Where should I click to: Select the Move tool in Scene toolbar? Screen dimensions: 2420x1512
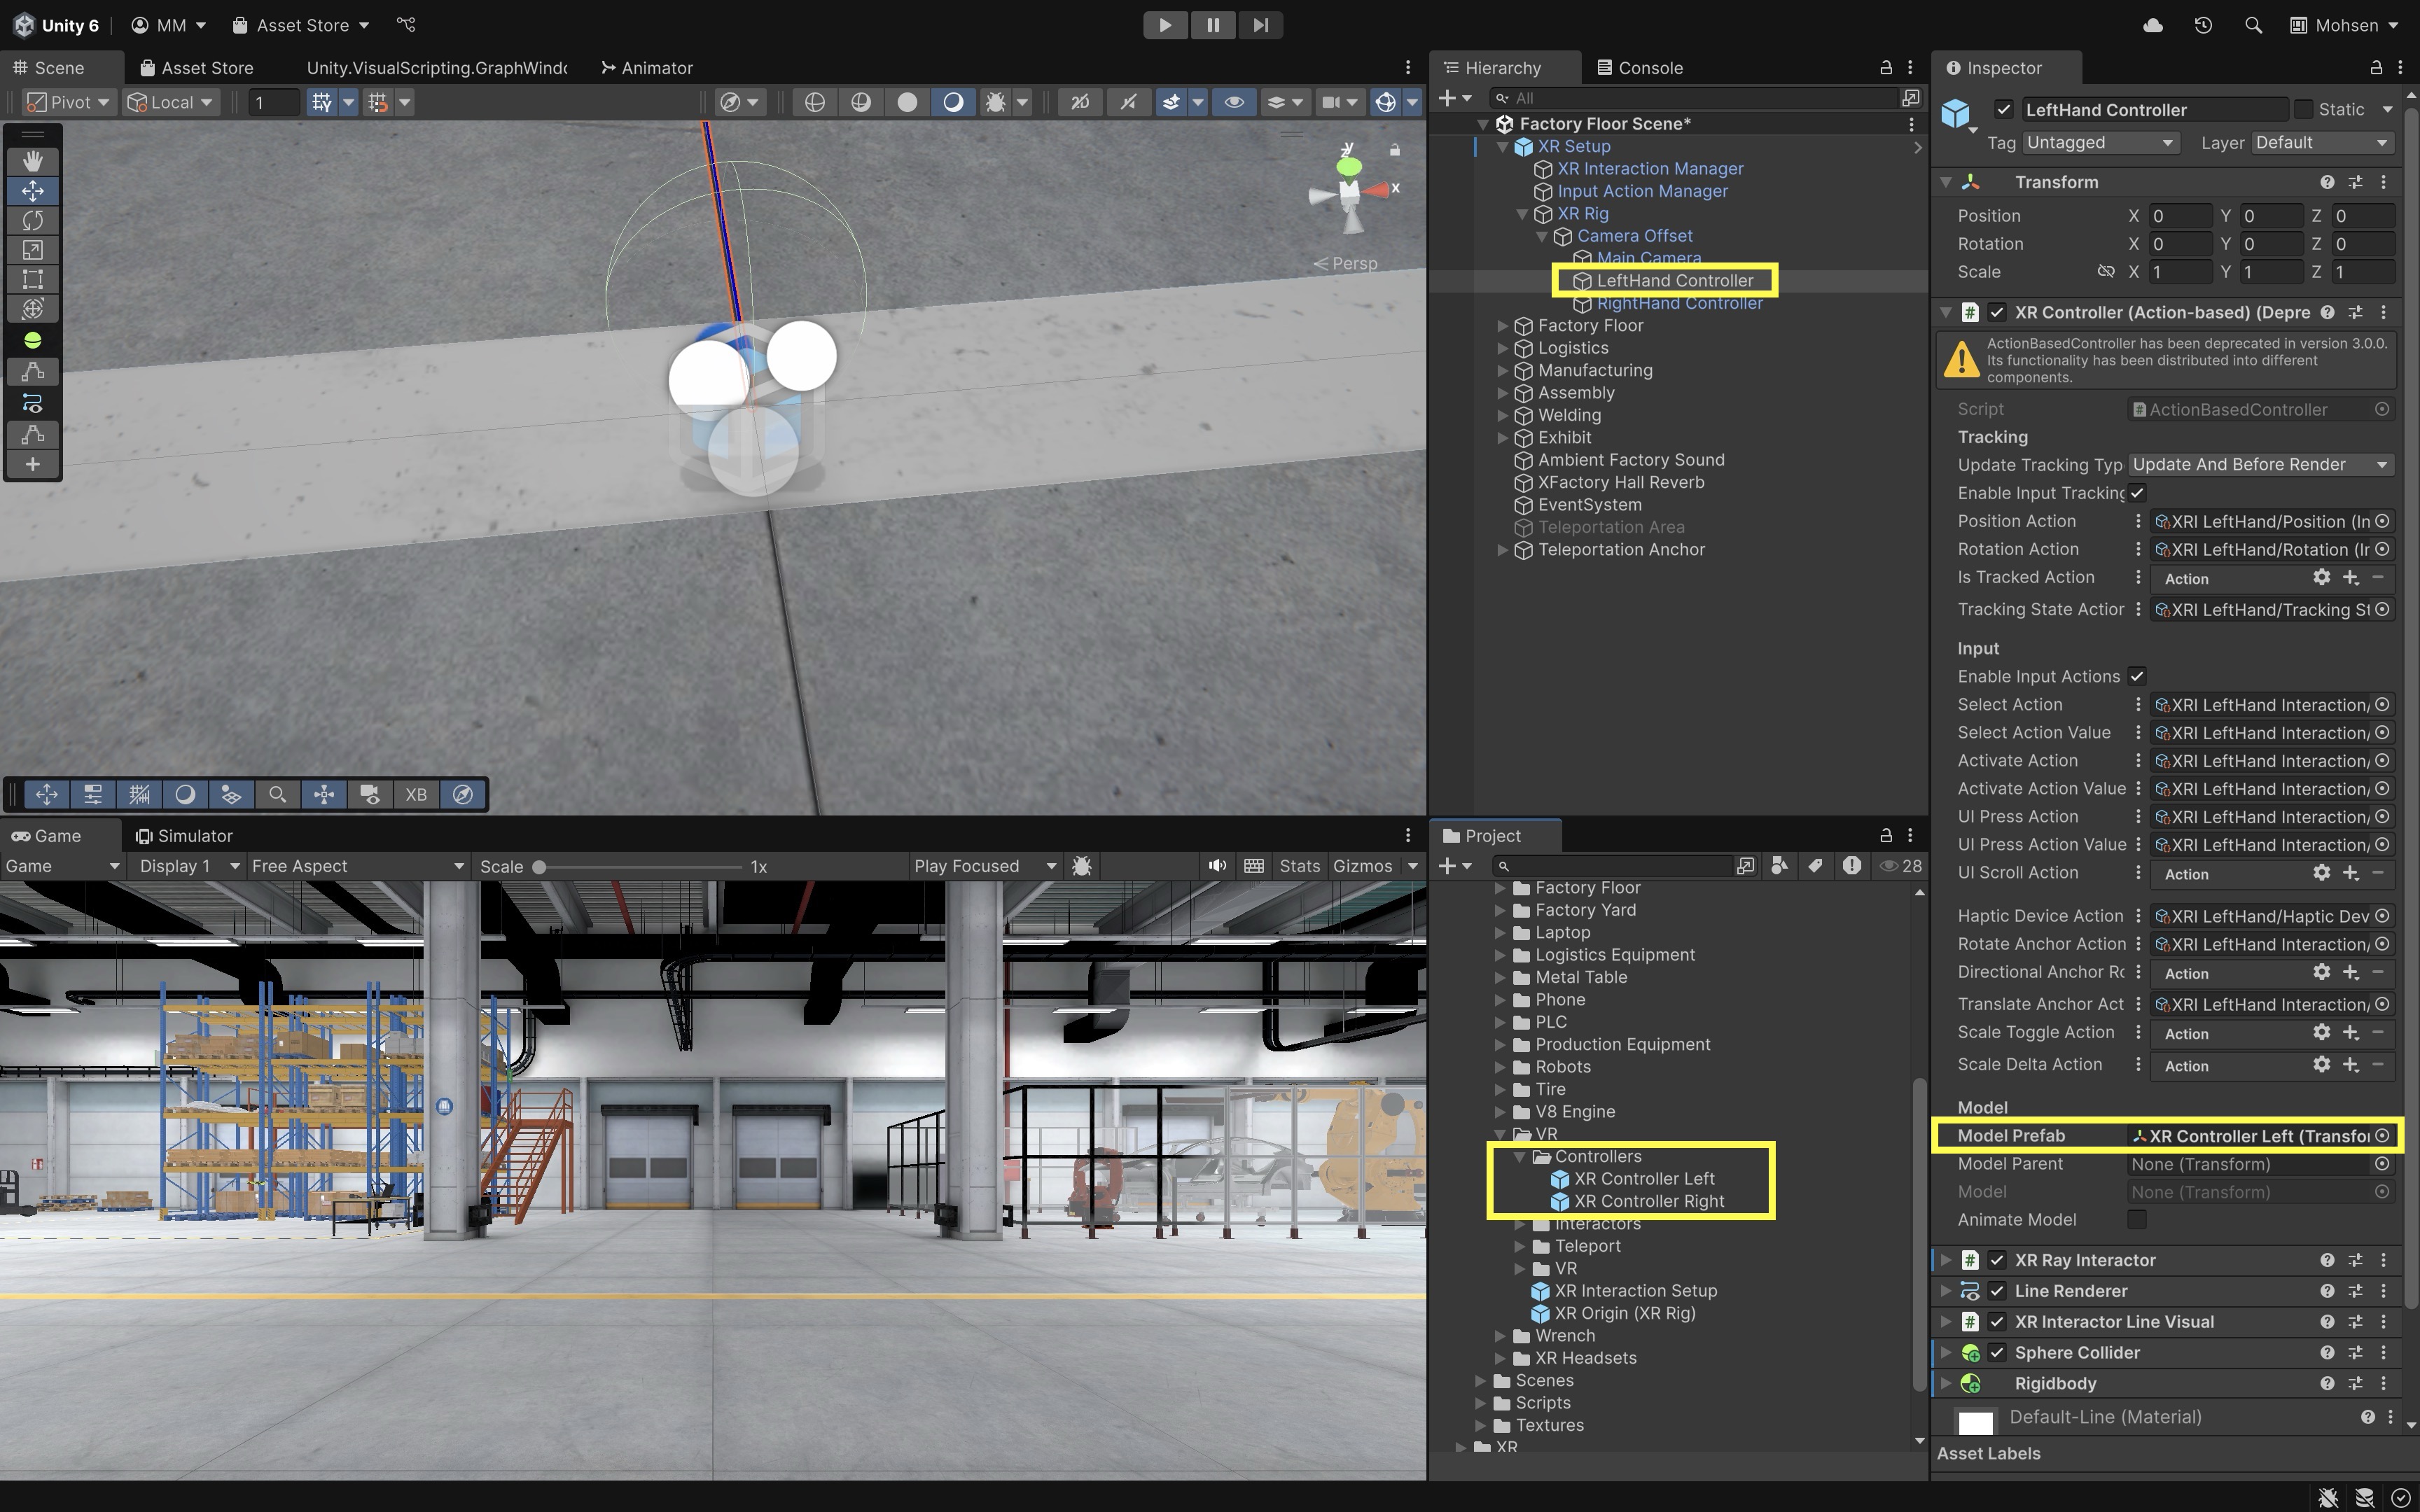click(x=33, y=191)
